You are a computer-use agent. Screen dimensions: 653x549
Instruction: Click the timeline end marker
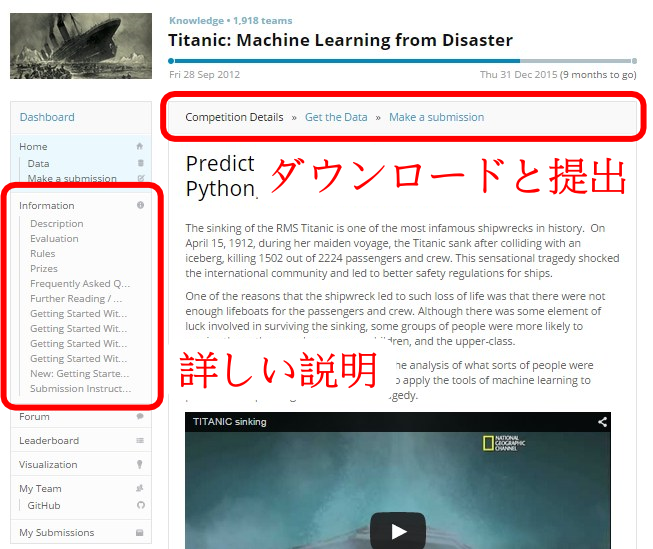pyautogui.click(x=634, y=61)
